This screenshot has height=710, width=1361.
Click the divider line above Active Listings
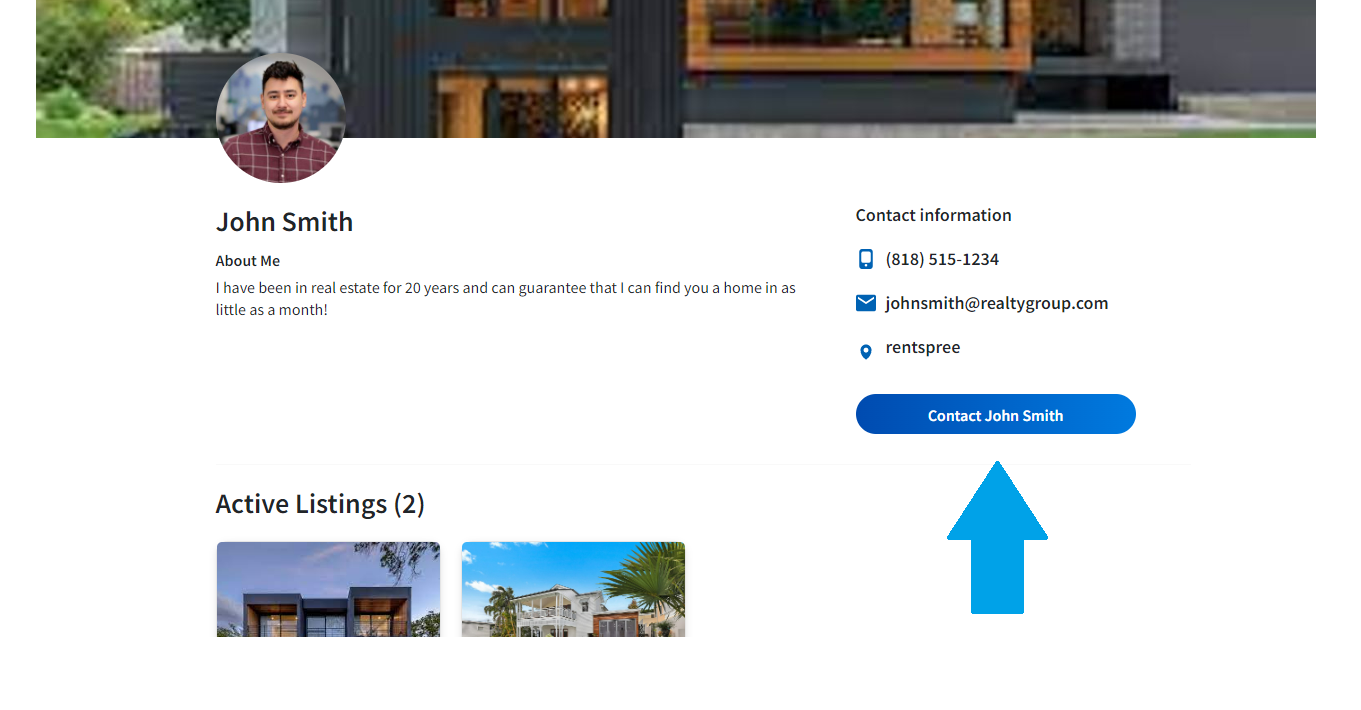tap(704, 464)
